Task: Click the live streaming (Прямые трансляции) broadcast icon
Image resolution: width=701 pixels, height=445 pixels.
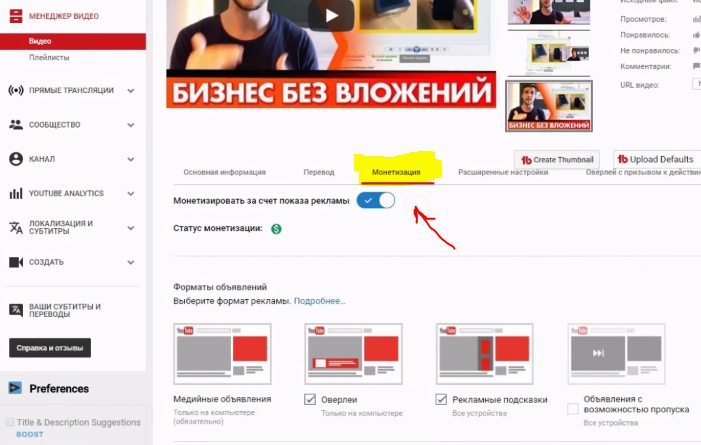Action: [16, 90]
